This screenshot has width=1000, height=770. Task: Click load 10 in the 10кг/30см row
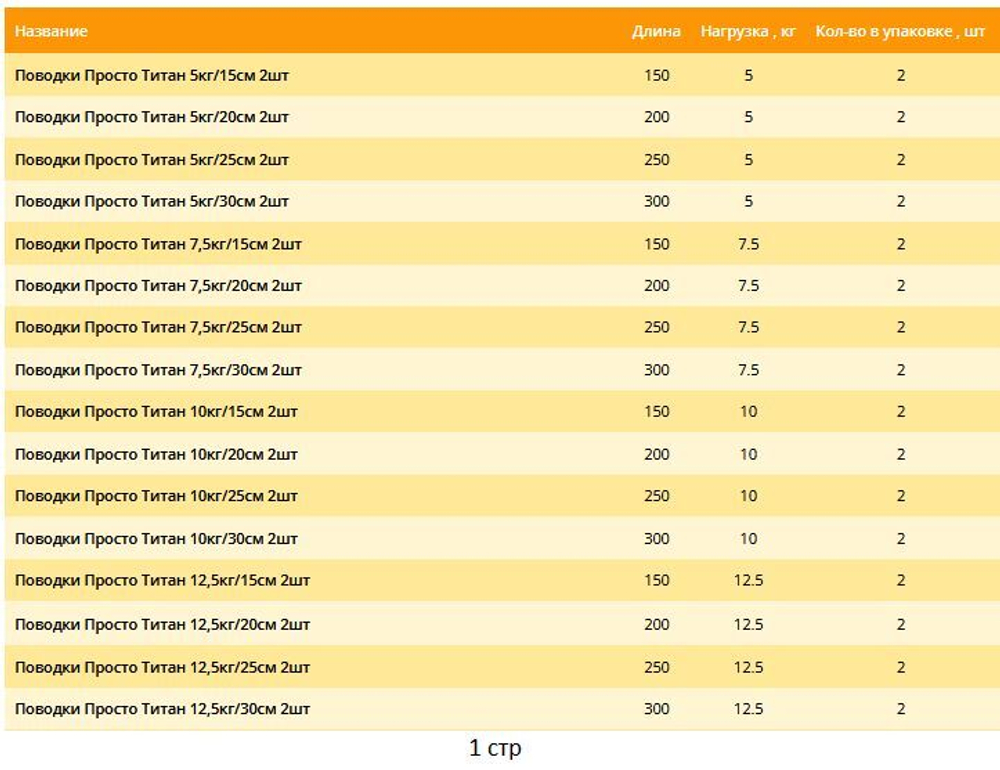coord(749,538)
